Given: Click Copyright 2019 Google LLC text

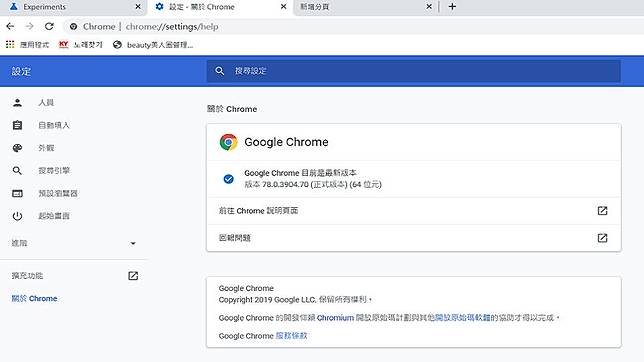Looking at the screenshot, I should click(295, 300).
